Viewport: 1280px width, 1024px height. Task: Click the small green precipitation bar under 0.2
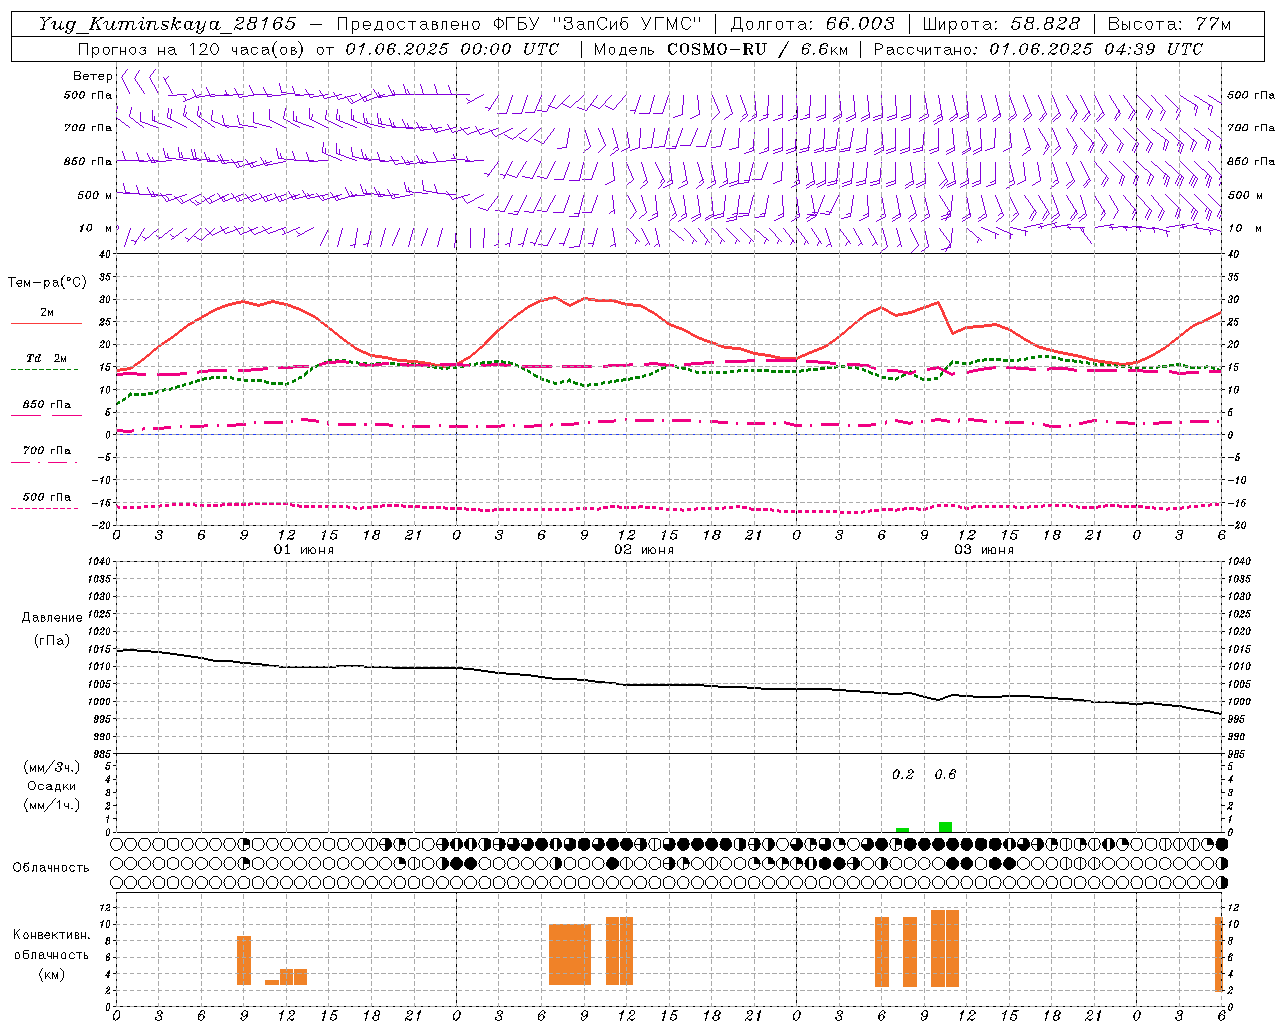coord(902,830)
